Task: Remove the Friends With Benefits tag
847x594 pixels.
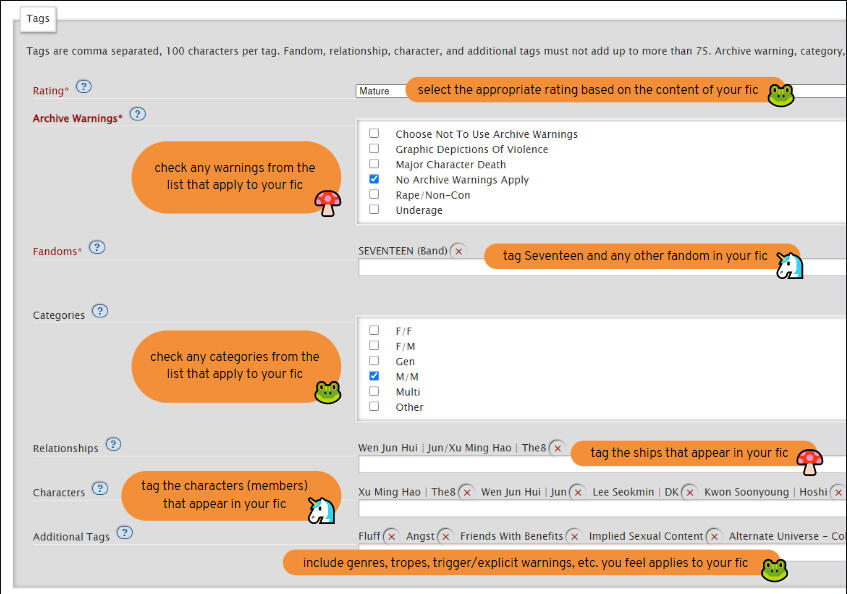Action: pyautogui.click(x=574, y=537)
